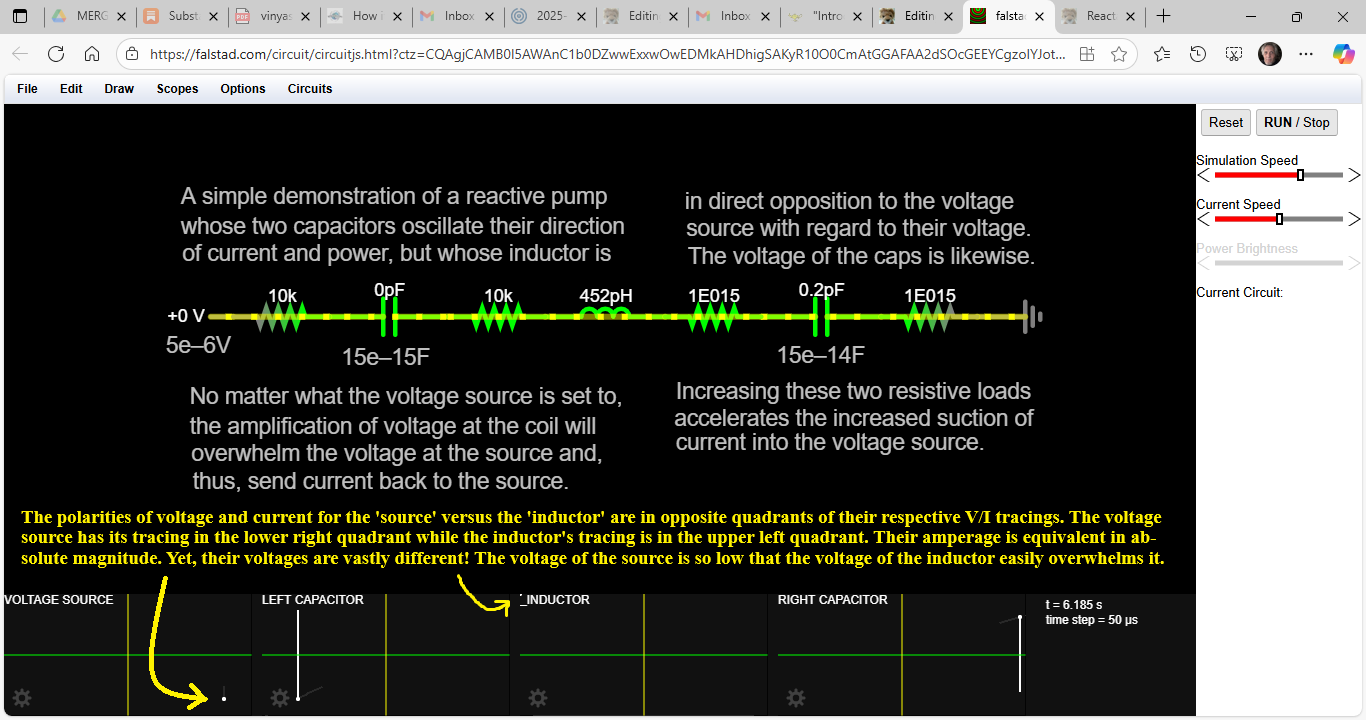Screen dimensions: 1366x720
Task: Click the +0 V voltage source label
Action: click(186, 316)
